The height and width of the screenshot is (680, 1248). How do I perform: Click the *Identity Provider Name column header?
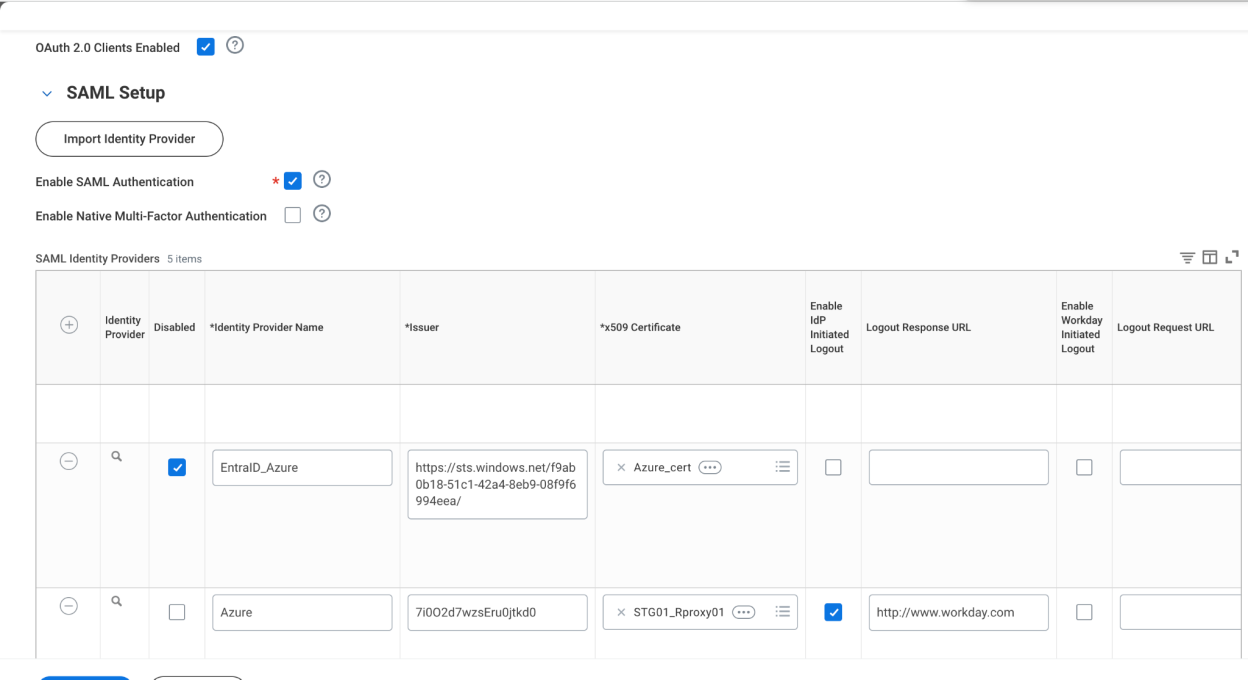pos(266,327)
